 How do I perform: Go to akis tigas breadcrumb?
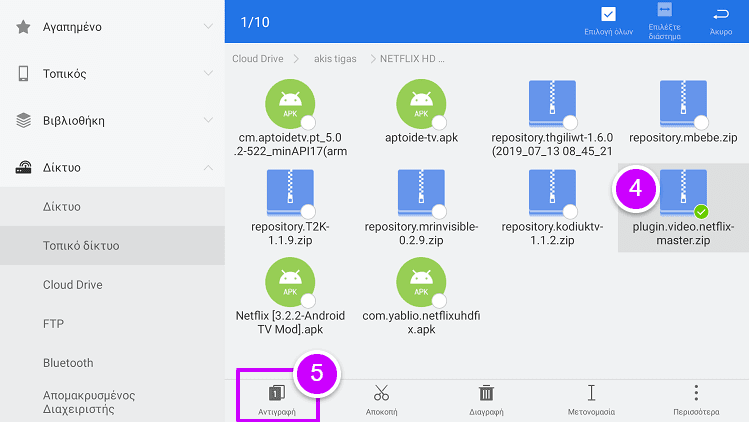[x=335, y=59]
